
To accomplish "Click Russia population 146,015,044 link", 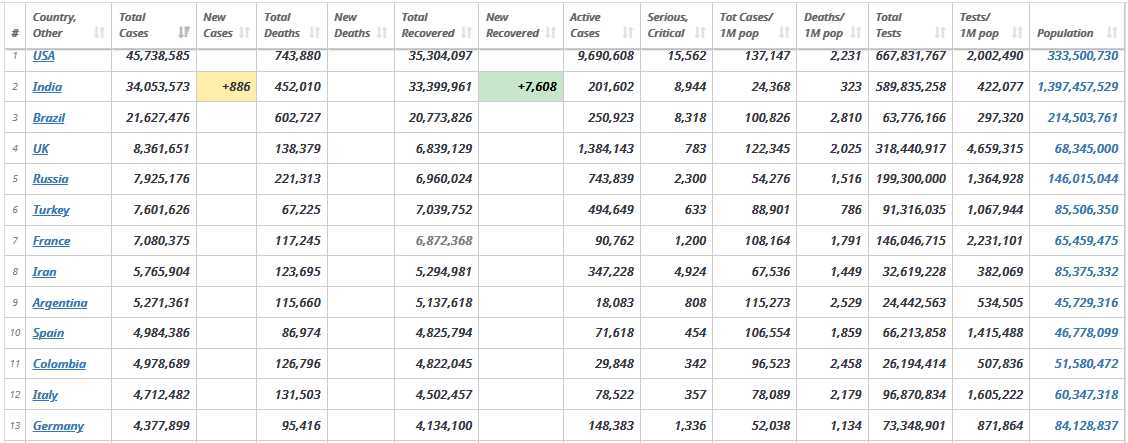I will pyautogui.click(x=1083, y=179).
